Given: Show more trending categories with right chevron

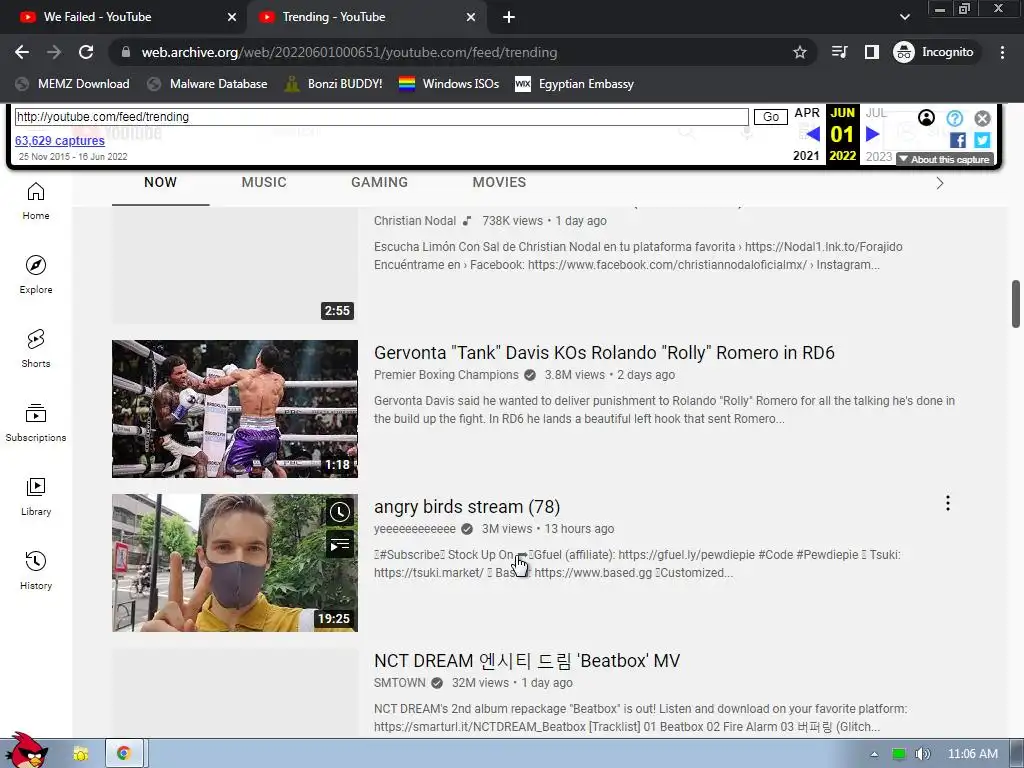Looking at the screenshot, I should point(940,183).
